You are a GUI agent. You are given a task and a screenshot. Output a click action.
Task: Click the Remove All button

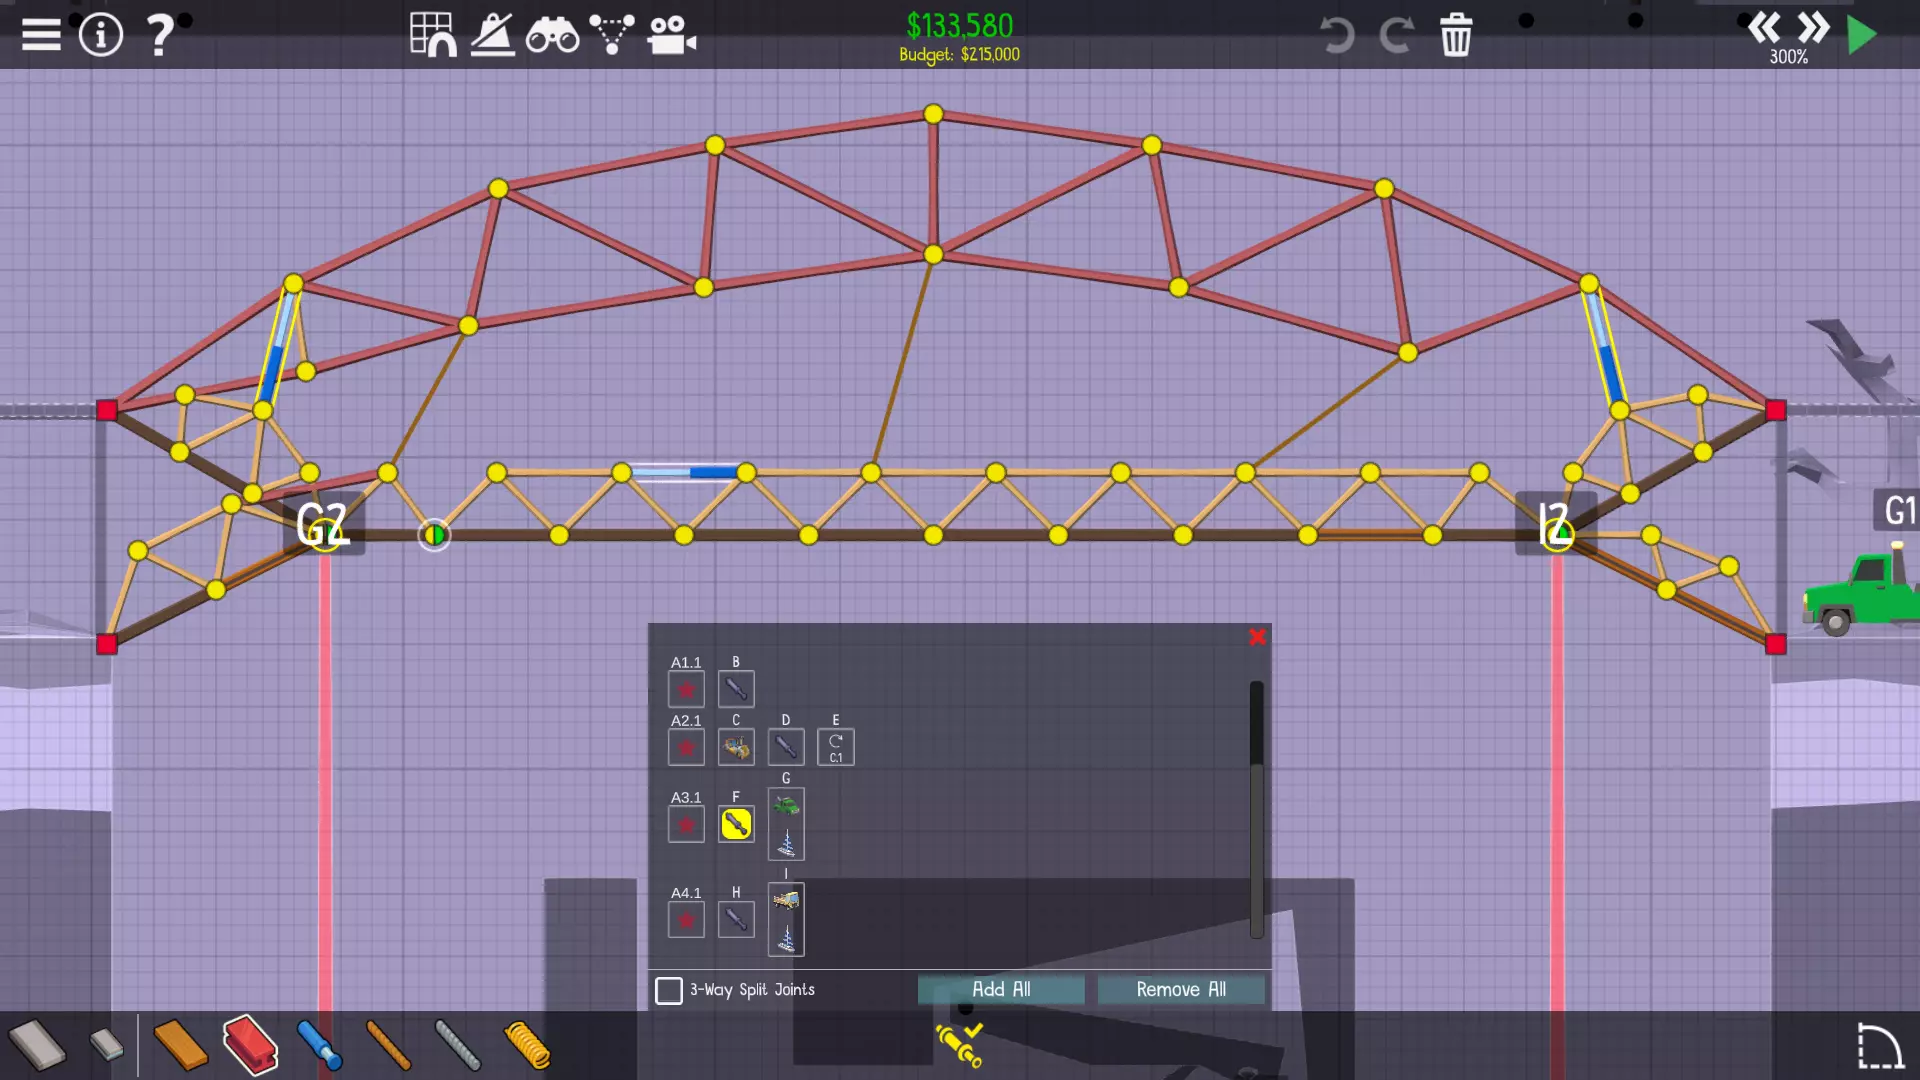point(1181,989)
